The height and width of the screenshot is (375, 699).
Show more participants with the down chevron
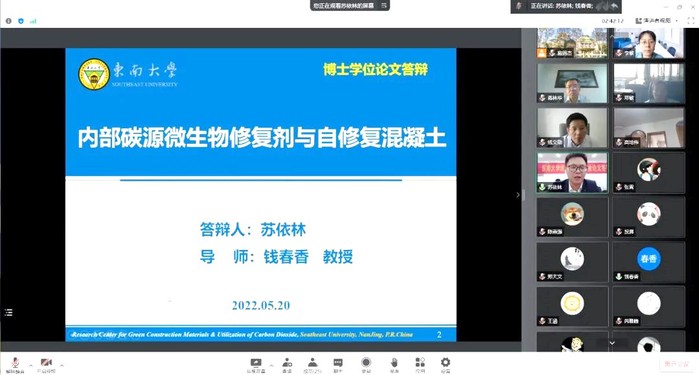click(x=612, y=343)
